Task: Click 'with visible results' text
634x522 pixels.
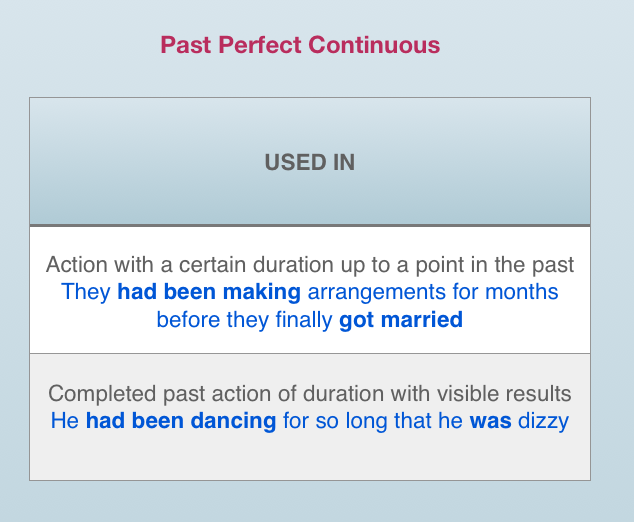Action: (488, 394)
